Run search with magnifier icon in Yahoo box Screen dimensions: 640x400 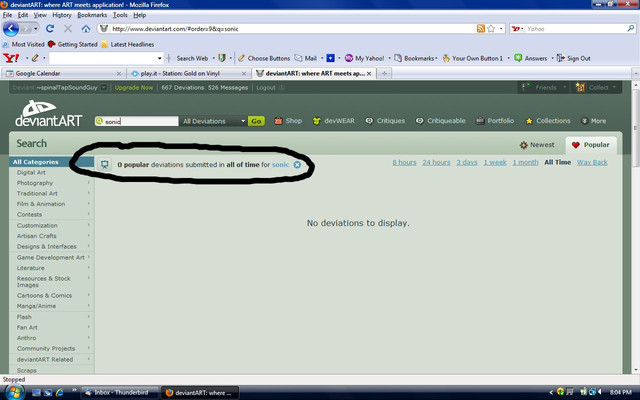tap(631, 29)
